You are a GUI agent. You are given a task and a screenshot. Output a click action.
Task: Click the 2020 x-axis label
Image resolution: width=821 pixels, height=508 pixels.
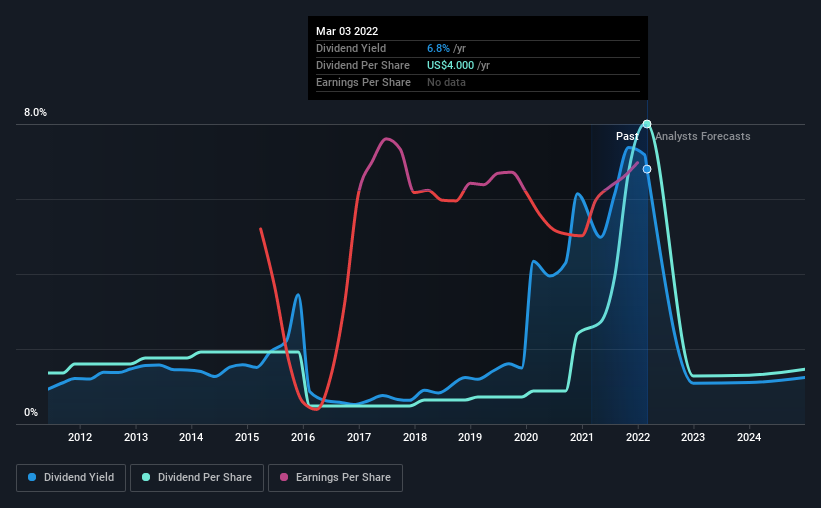pyautogui.click(x=526, y=437)
